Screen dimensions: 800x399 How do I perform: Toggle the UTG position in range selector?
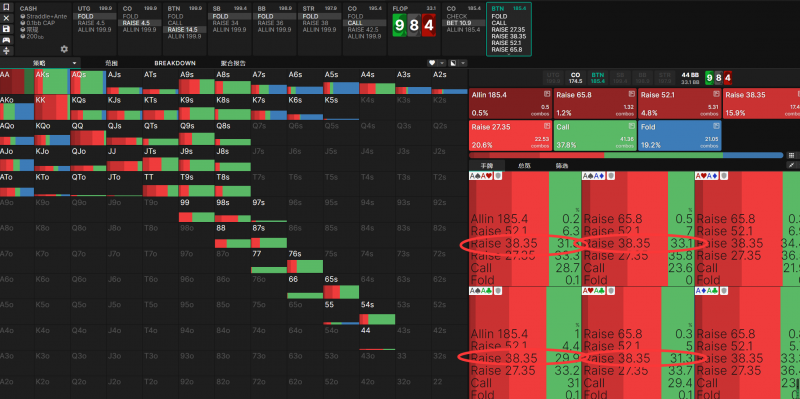[554, 78]
